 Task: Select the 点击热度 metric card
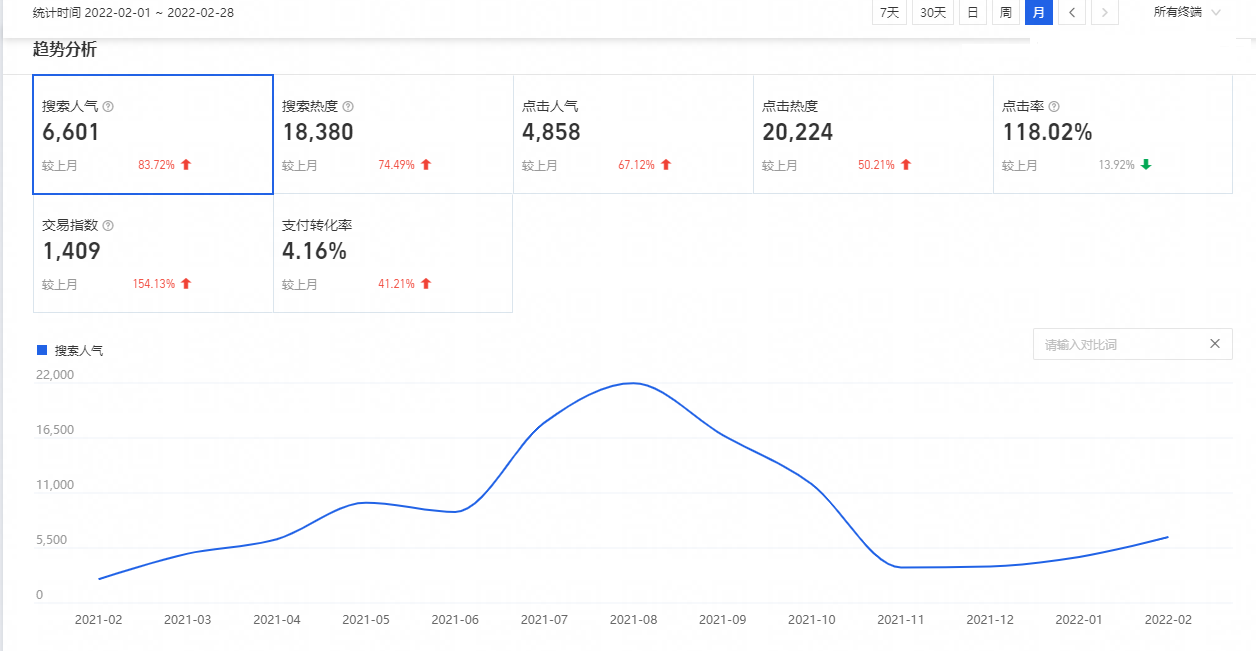pos(873,134)
